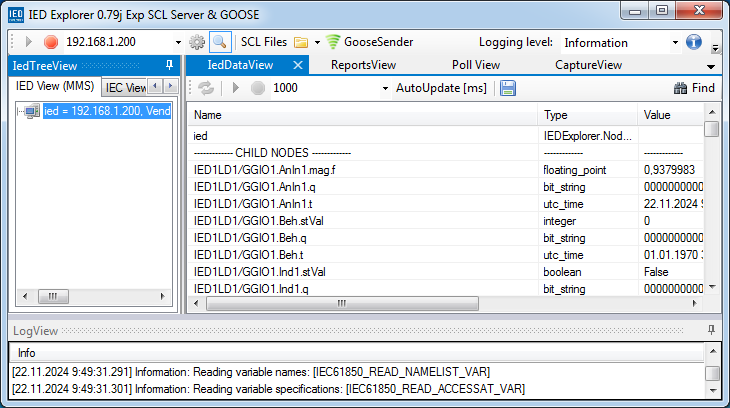Viewport: 730px width, 408px height.
Task: Toggle pin on the LogView panel
Action: point(711,330)
